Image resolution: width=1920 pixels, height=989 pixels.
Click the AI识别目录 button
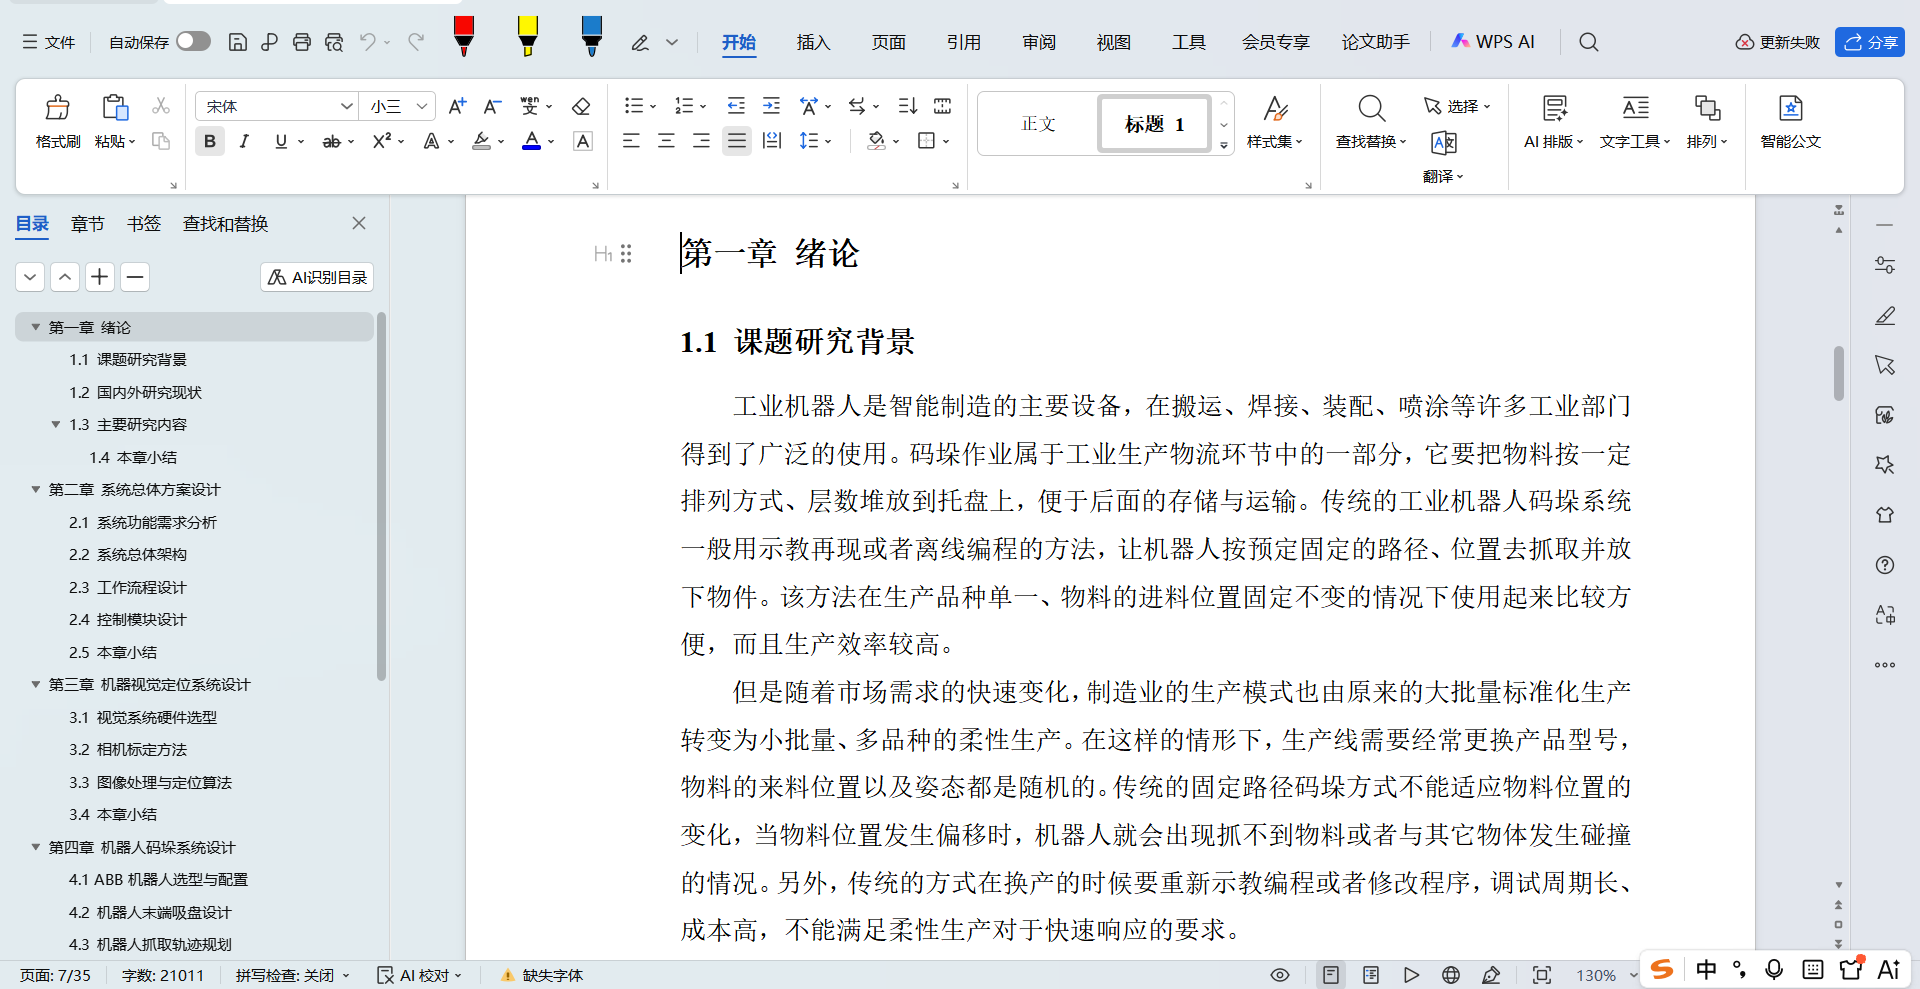pyautogui.click(x=317, y=277)
